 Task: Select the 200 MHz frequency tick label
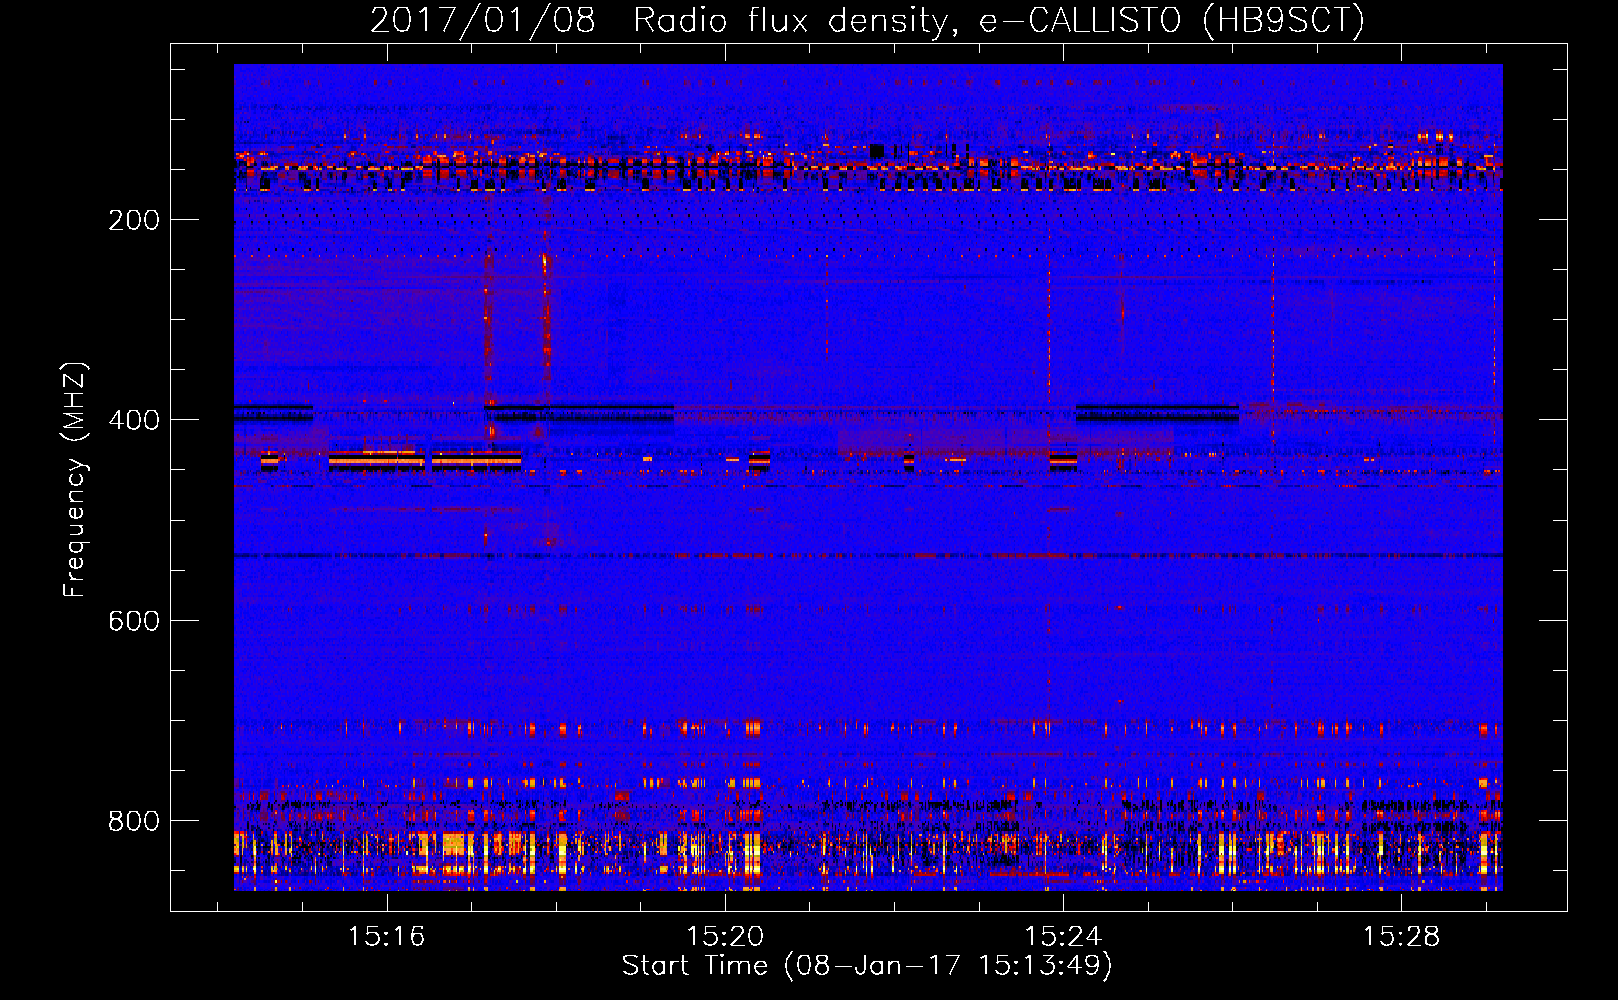pos(134,220)
